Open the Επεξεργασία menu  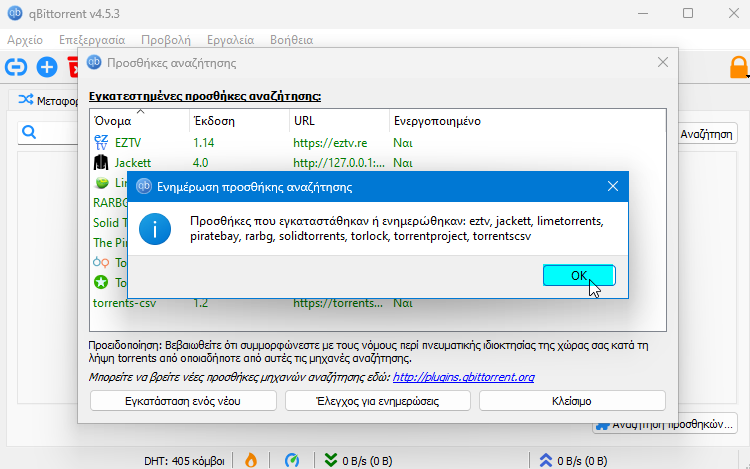(x=92, y=40)
